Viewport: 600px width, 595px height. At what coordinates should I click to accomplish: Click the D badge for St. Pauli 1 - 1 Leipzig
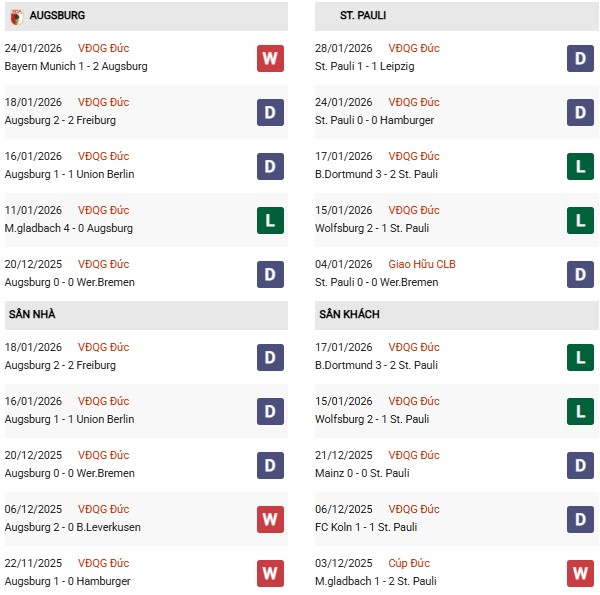580,58
